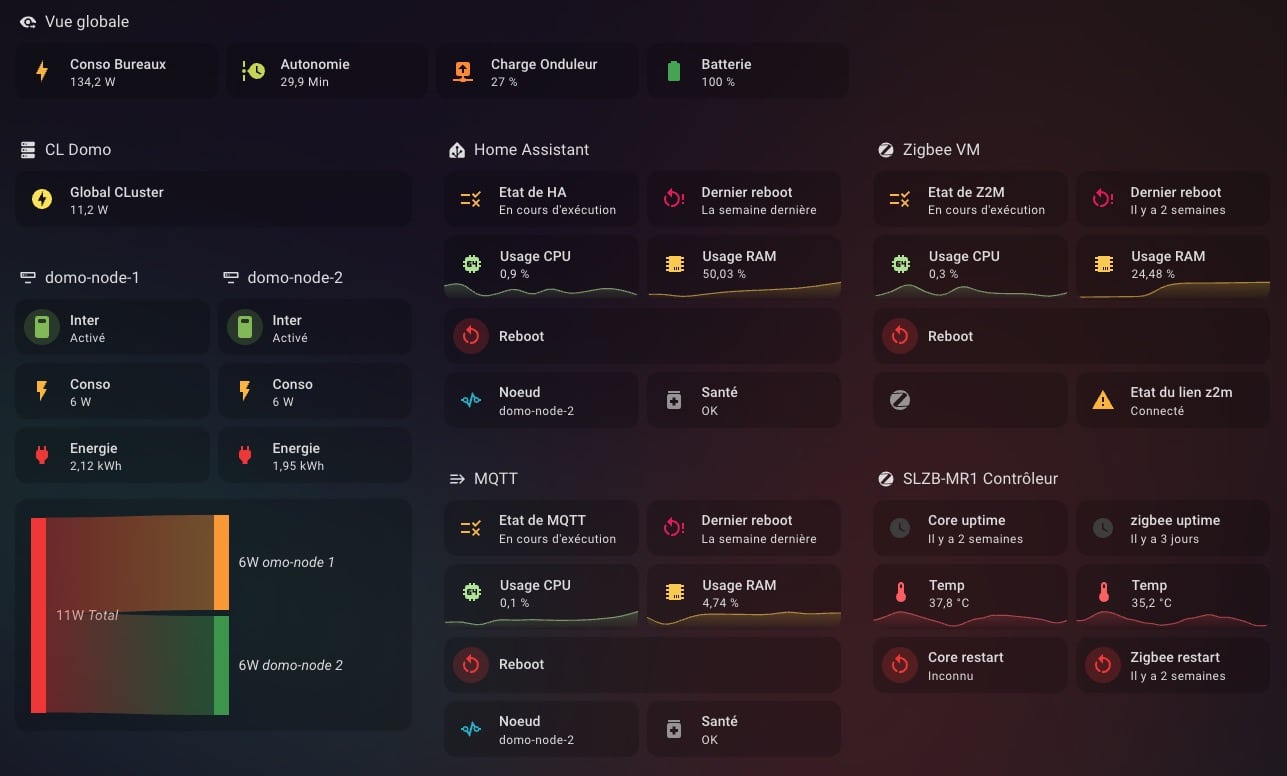Click the Global CLuster yellow bolt icon
The width and height of the screenshot is (1287, 776).
[x=42, y=199]
